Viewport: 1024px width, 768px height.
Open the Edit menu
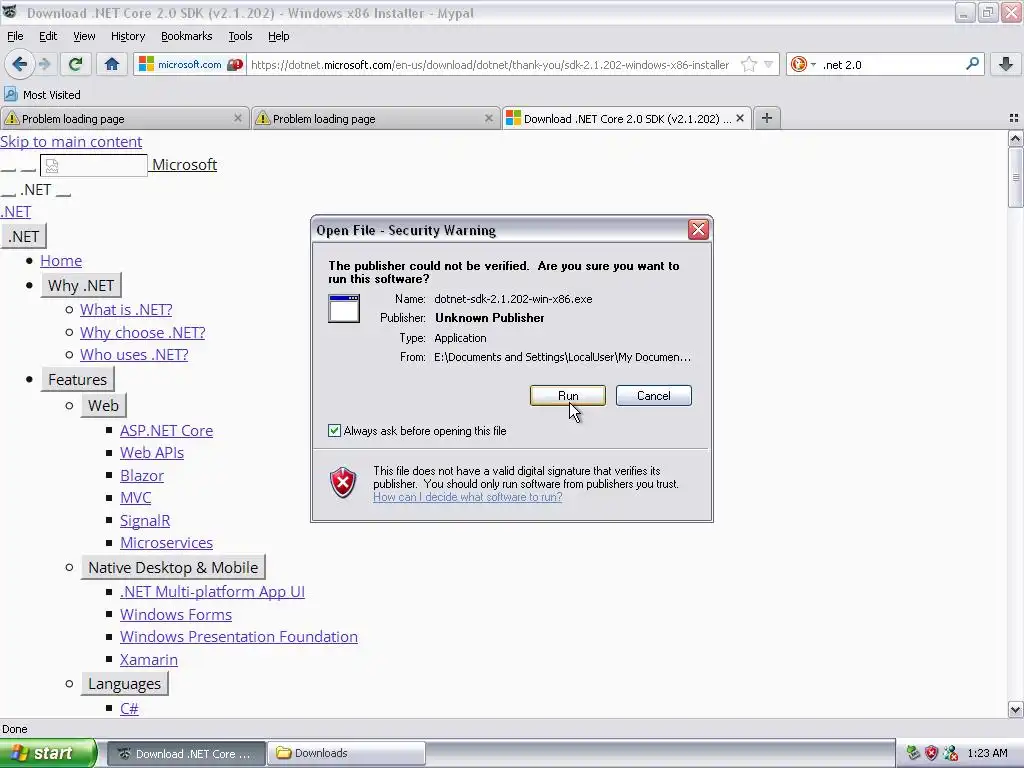pos(48,36)
